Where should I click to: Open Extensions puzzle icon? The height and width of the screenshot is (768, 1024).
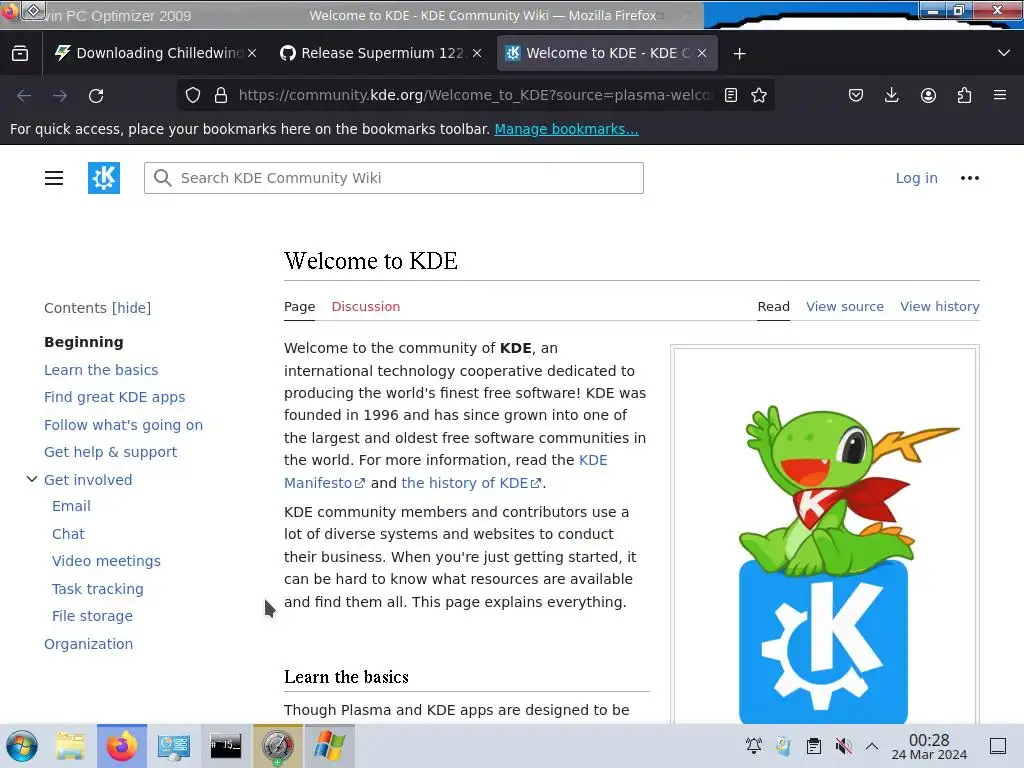[x=964, y=95]
